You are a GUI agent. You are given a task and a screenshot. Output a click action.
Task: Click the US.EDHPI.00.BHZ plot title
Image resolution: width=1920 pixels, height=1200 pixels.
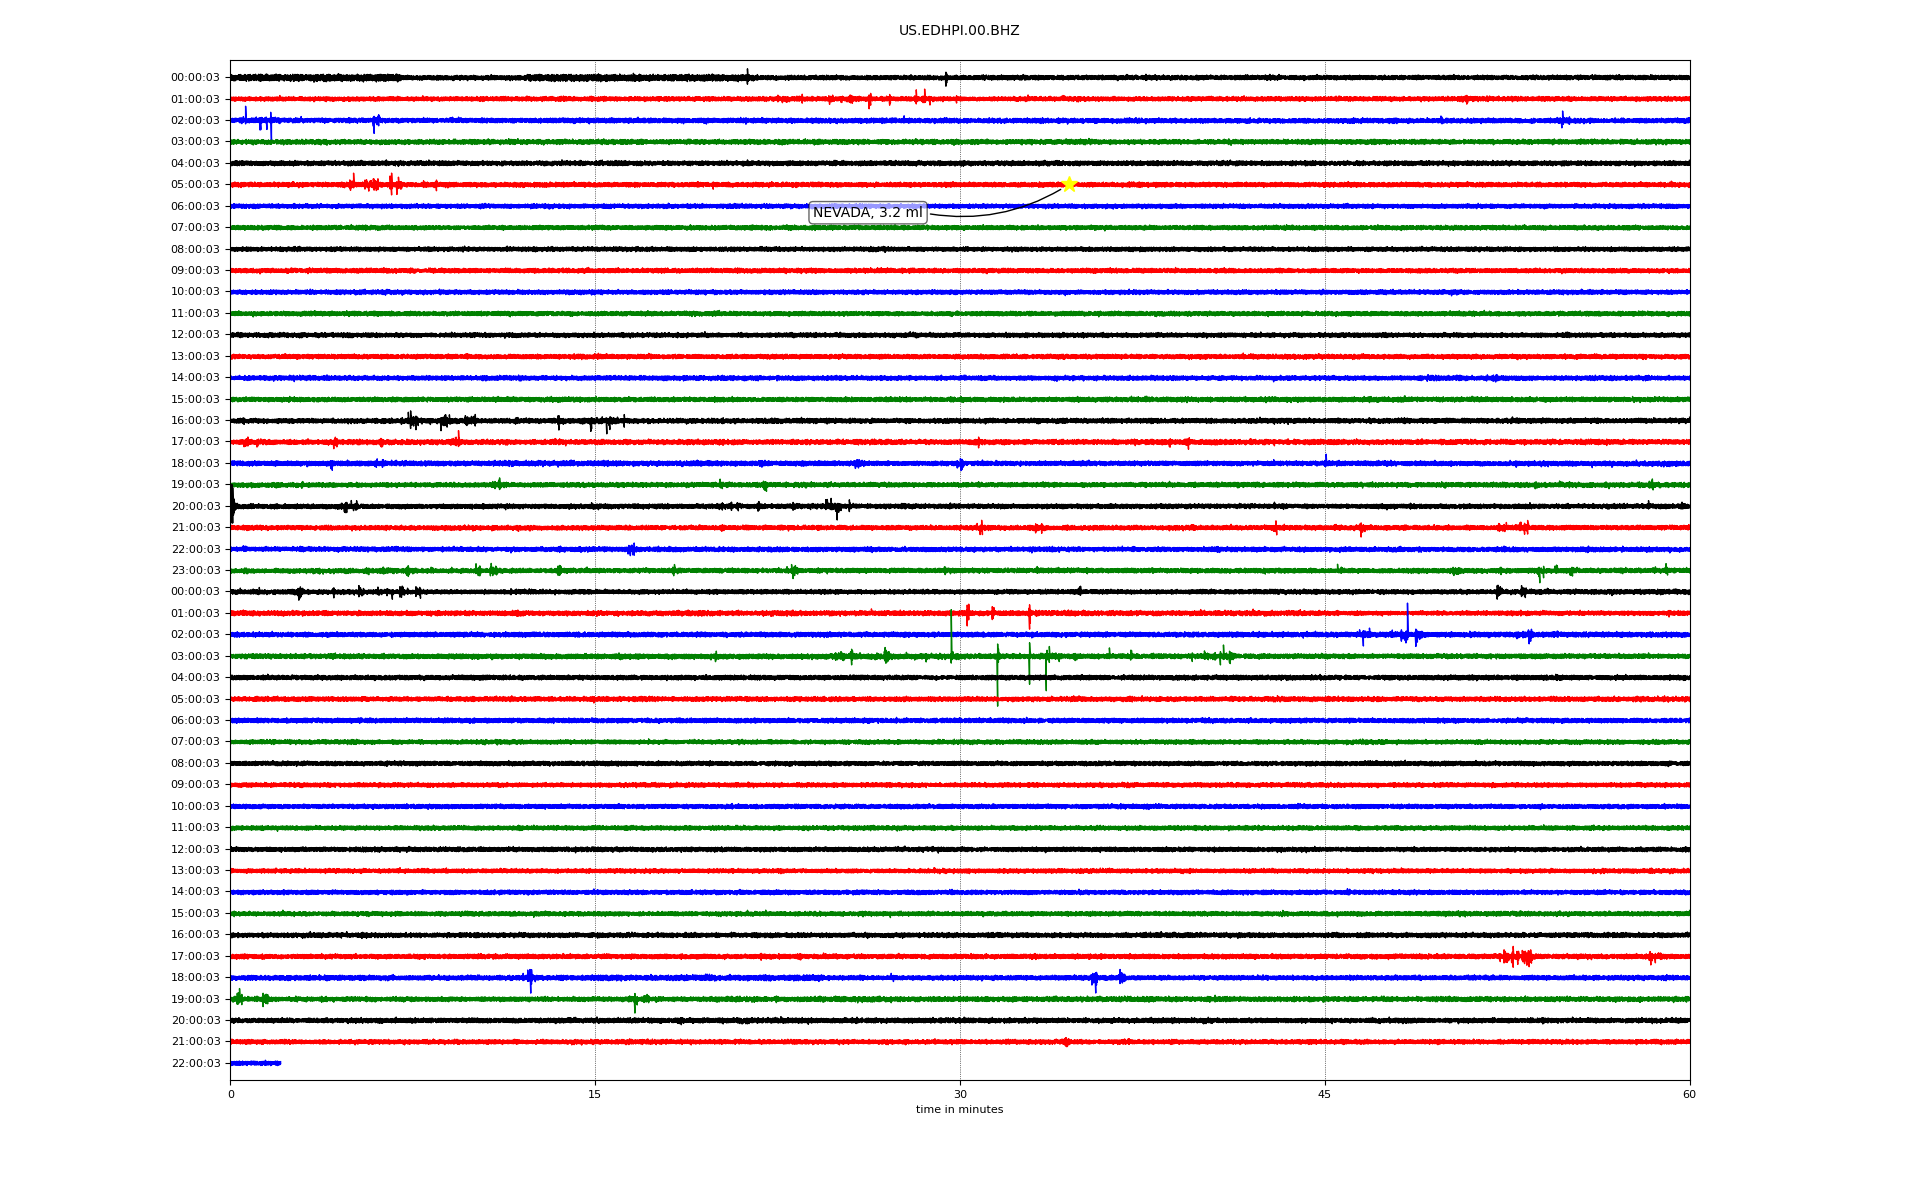click(958, 31)
